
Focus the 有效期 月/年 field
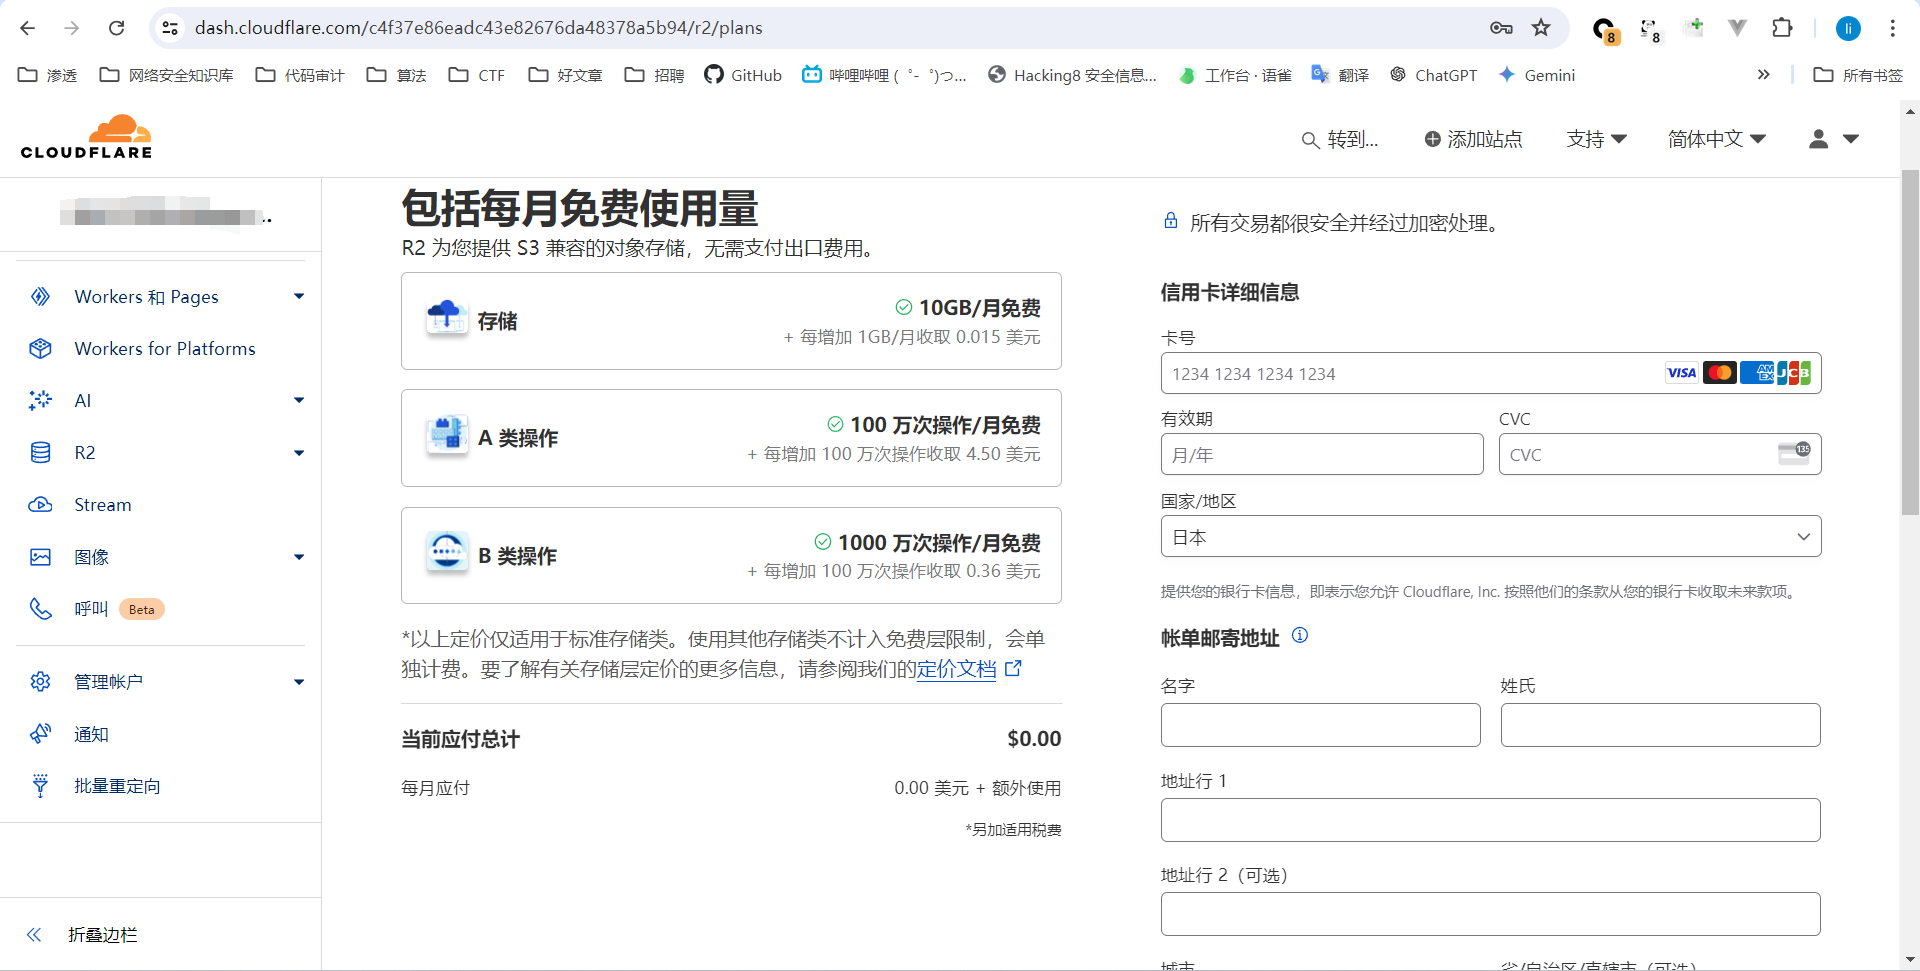[1322, 454]
